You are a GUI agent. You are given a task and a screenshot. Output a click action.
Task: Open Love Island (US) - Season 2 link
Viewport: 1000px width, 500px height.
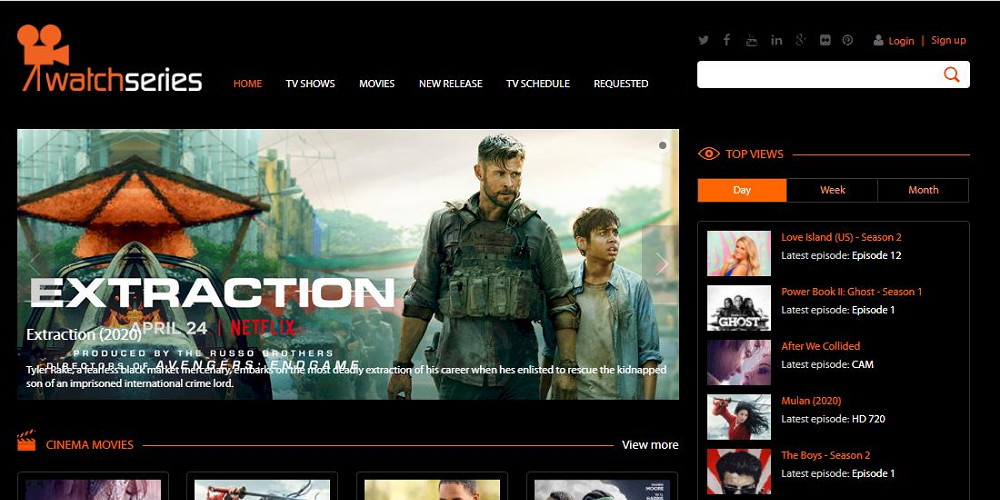point(841,237)
